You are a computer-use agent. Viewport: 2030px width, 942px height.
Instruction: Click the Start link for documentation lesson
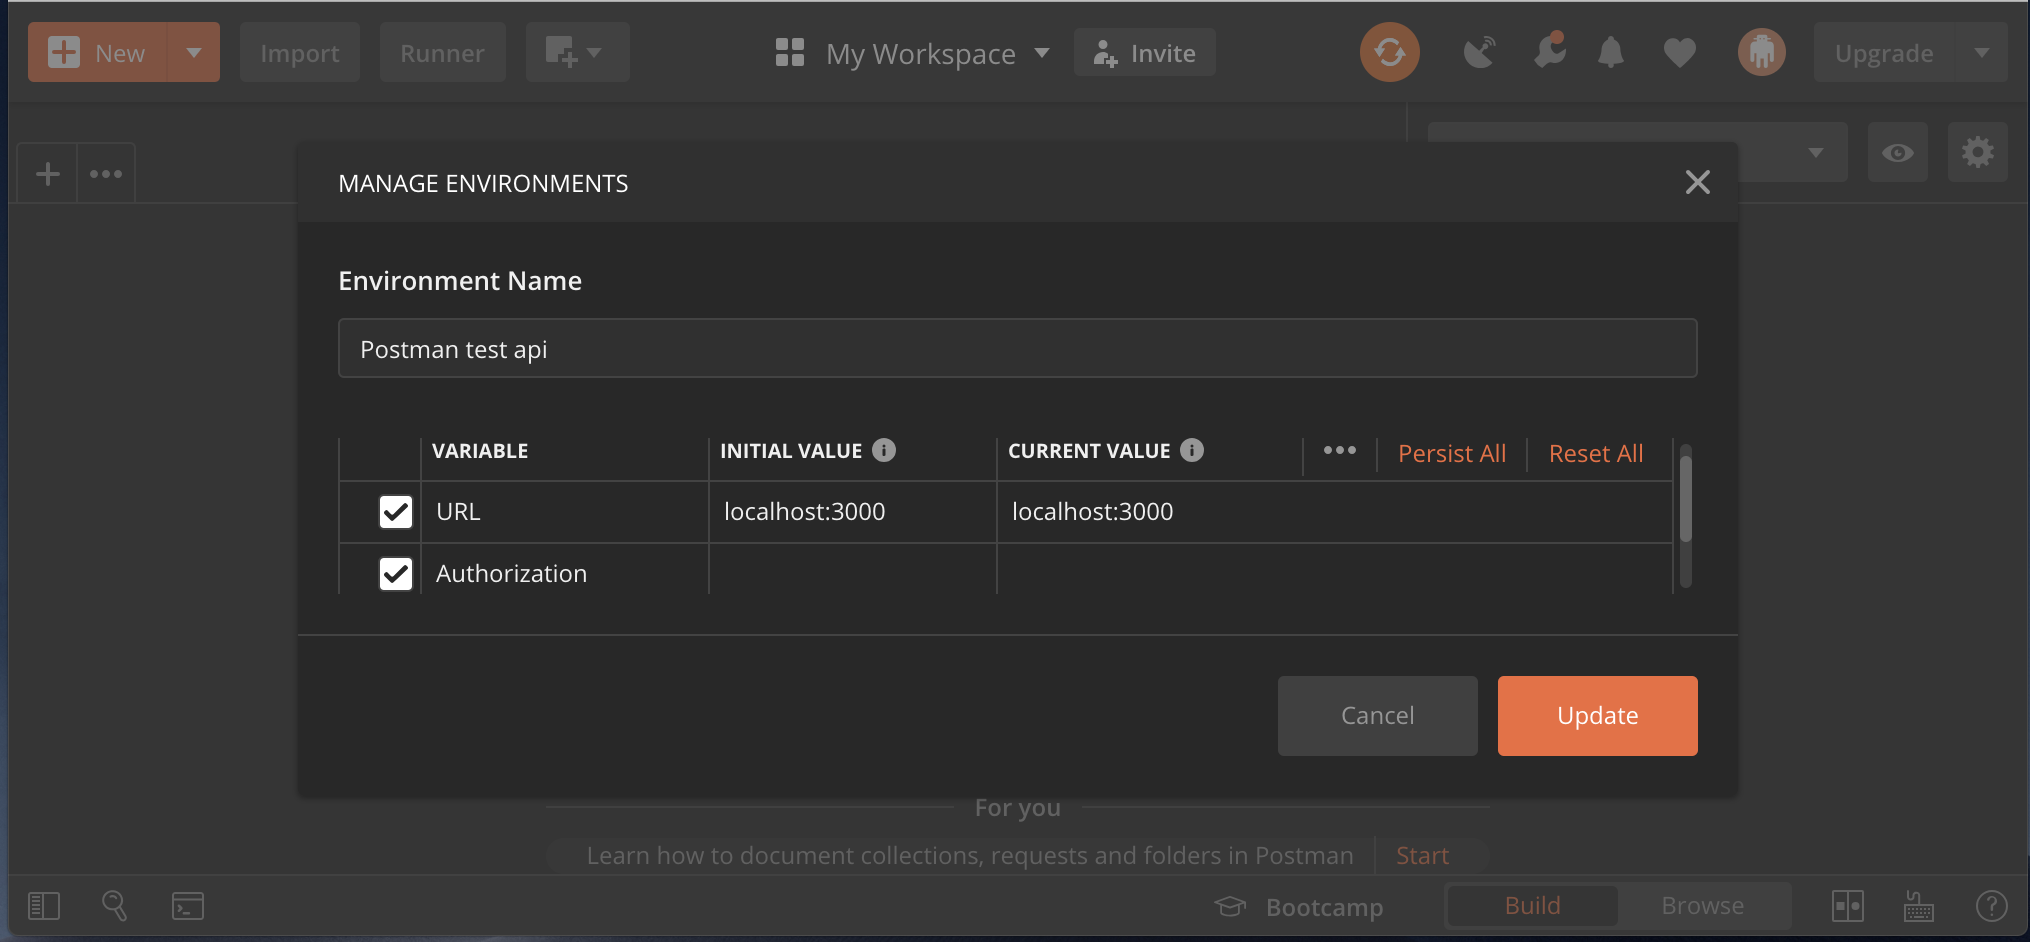[1422, 856]
